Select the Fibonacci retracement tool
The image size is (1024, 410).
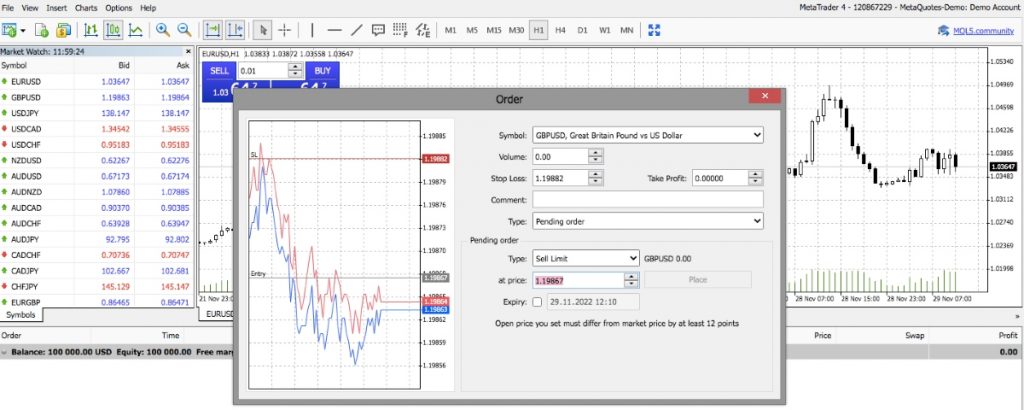click(400, 30)
